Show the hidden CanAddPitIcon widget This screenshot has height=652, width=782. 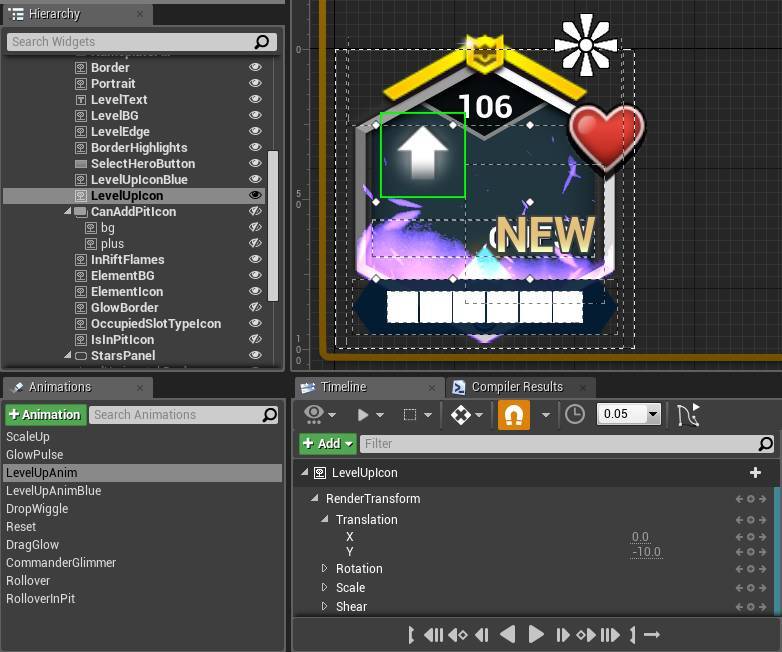pyautogui.click(x=255, y=211)
